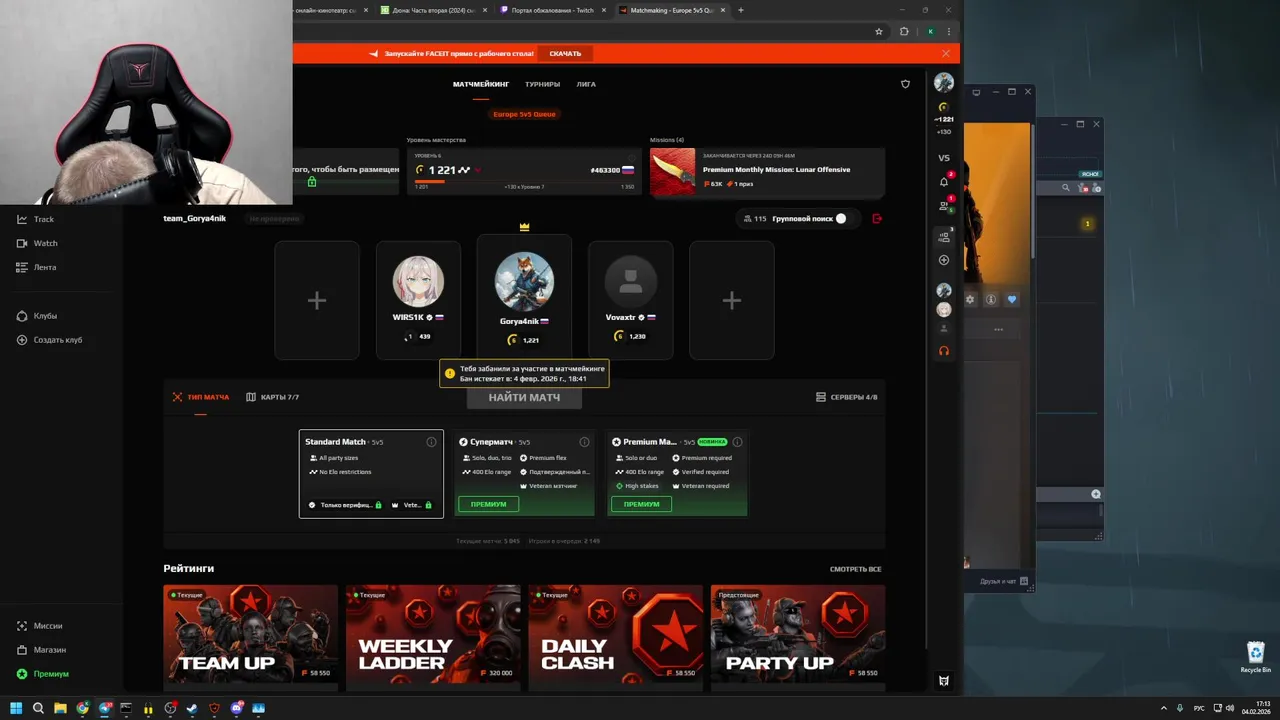Toggle the Групповой поиск switch
Image resolution: width=1280 pixels, height=720 pixels.
click(841, 218)
